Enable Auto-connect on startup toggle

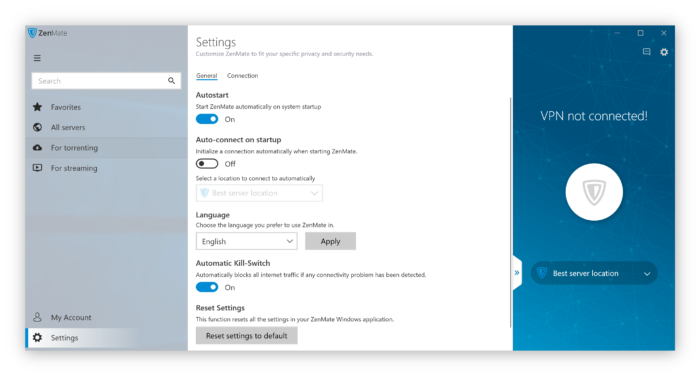207,164
